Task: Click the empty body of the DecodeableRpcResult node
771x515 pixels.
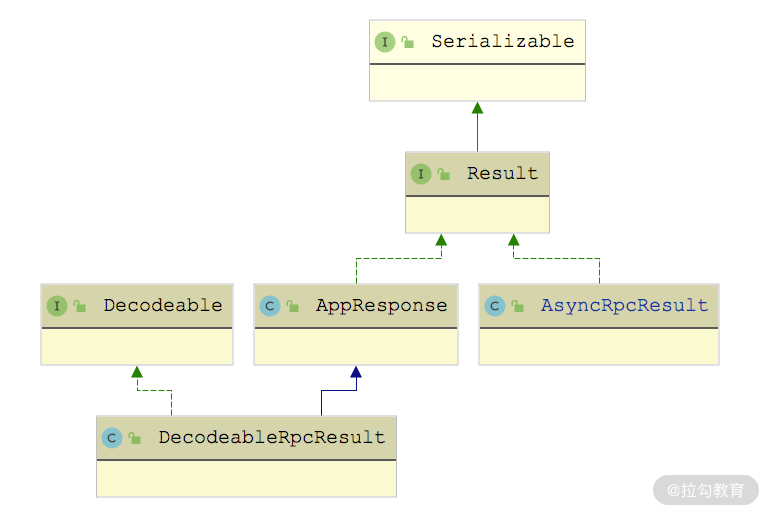Action: (246, 478)
